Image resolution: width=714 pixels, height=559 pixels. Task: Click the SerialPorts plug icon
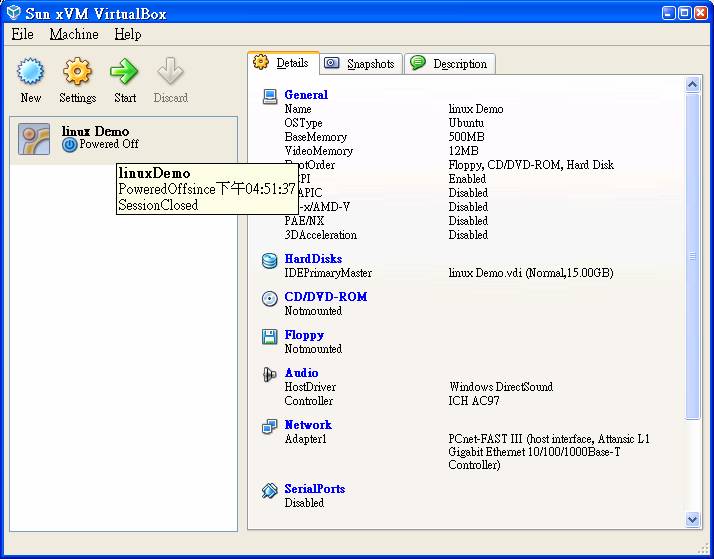coord(270,490)
